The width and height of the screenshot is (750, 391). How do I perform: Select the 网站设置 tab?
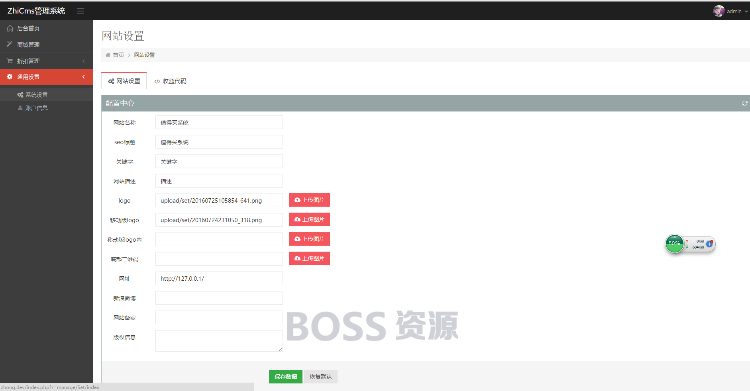click(x=124, y=81)
